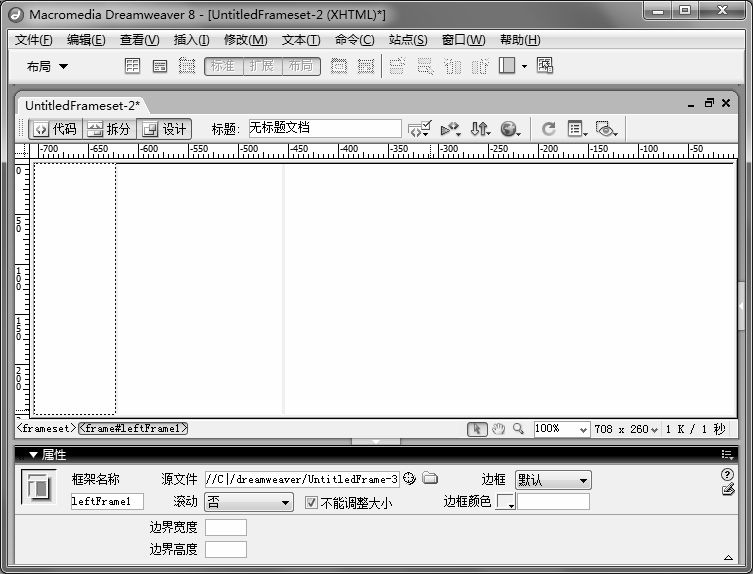Viewport: 753px width, 574px height.
Task: Open the 708 x 260 window size dropdown
Action: [x=626, y=429]
